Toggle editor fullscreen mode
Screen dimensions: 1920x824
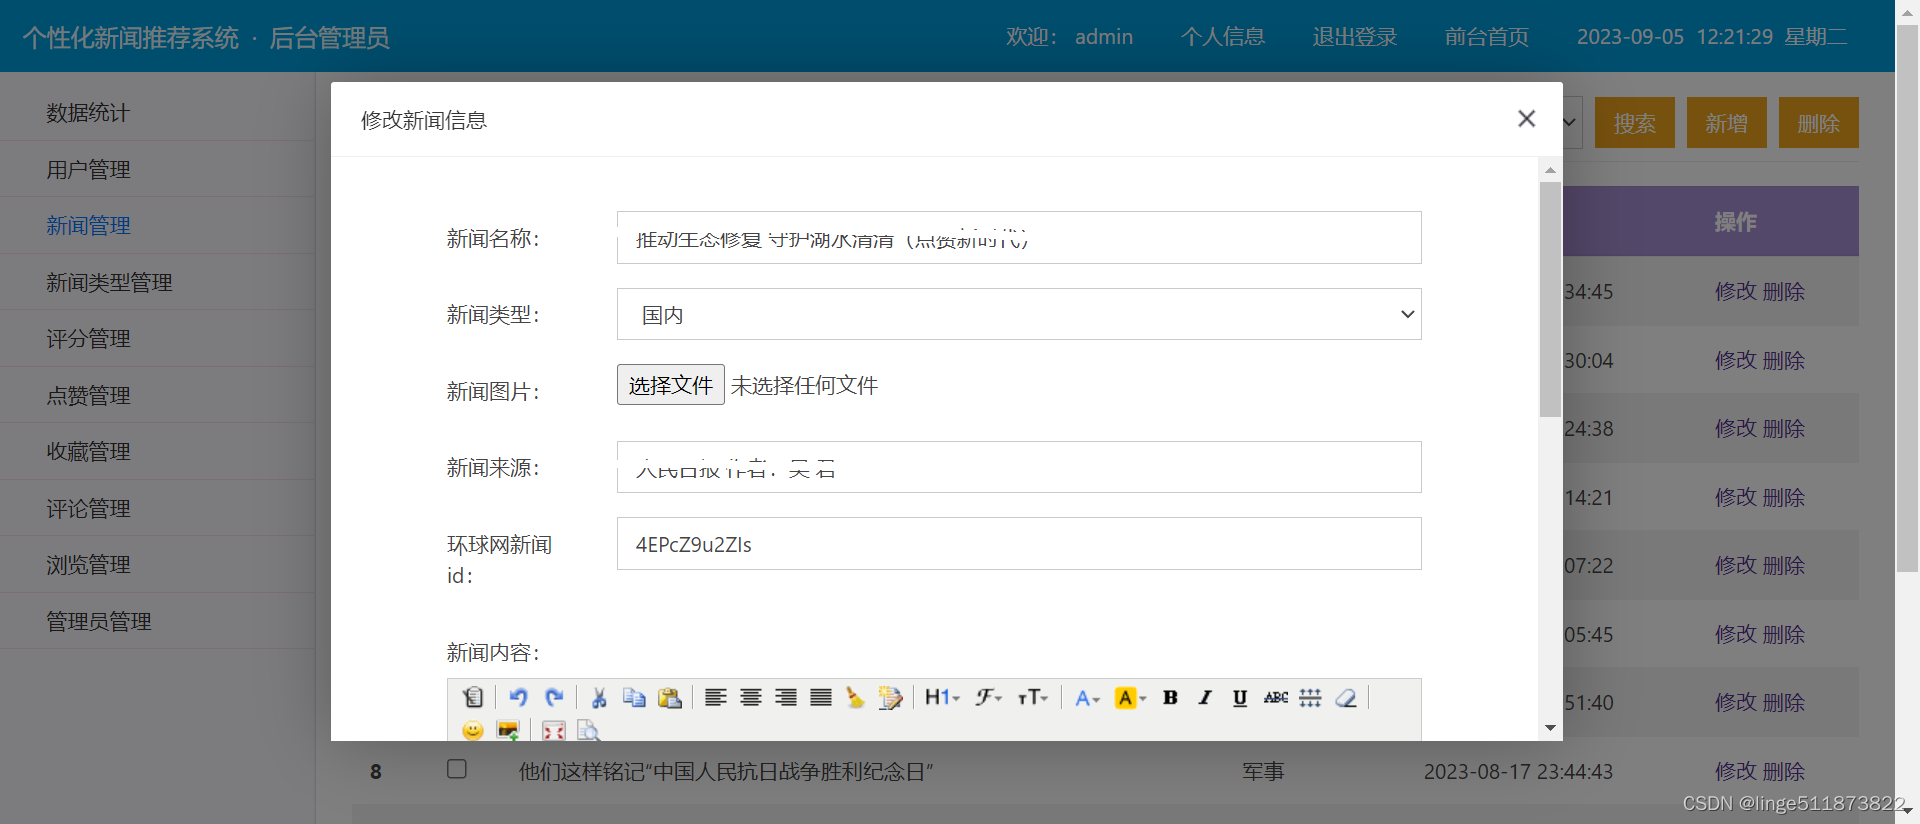tap(553, 730)
